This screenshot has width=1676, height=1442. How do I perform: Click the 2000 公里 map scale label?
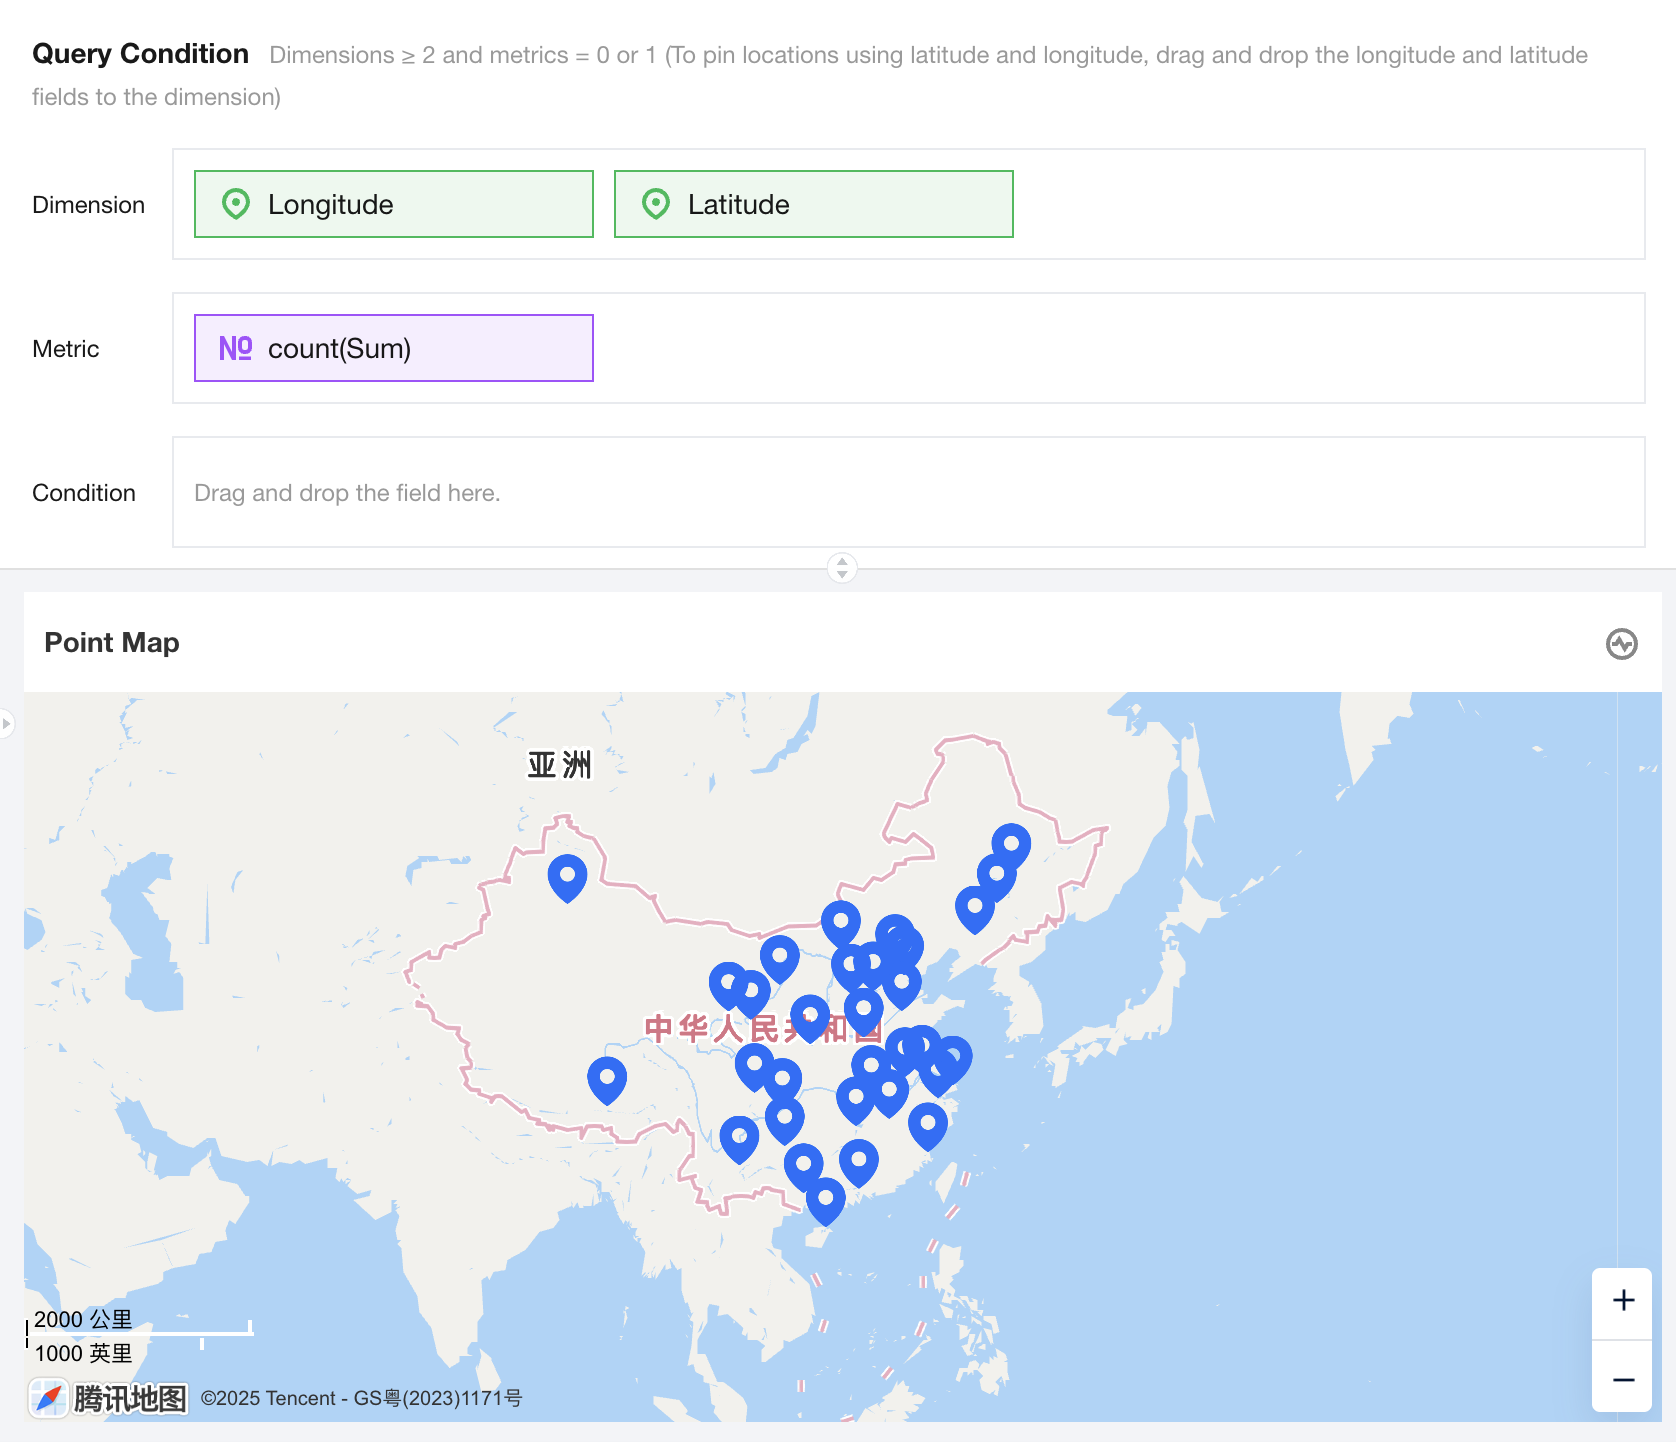(83, 1319)
